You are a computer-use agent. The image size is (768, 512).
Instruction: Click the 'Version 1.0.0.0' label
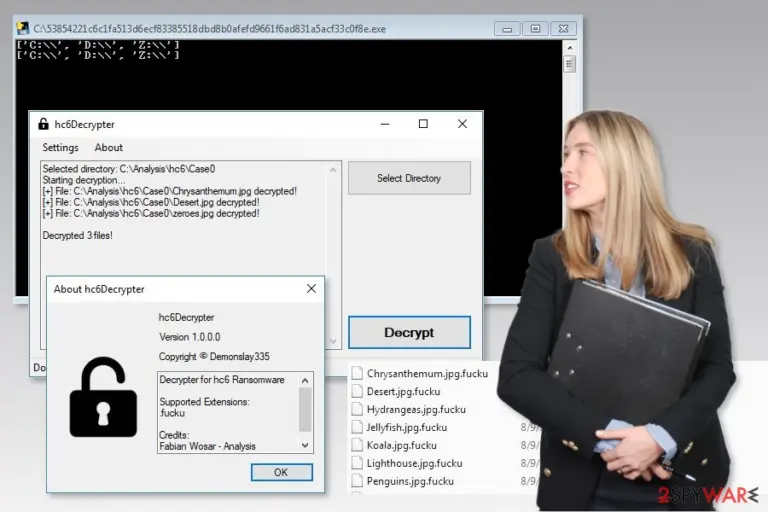[x=190, y=337]
